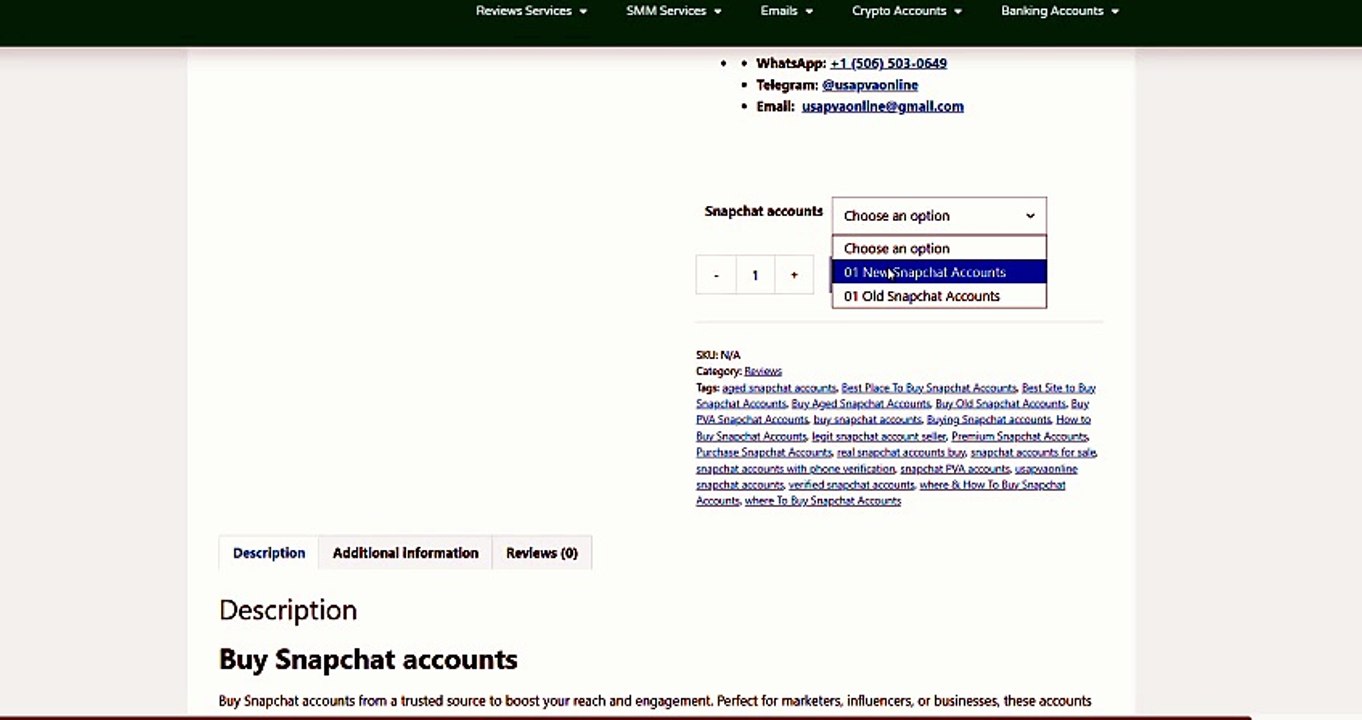Select '01 New Snapchat Accounts' option
Image resolution: width=1362 pixels, height=720 pixels.
(x=939, y=272)
